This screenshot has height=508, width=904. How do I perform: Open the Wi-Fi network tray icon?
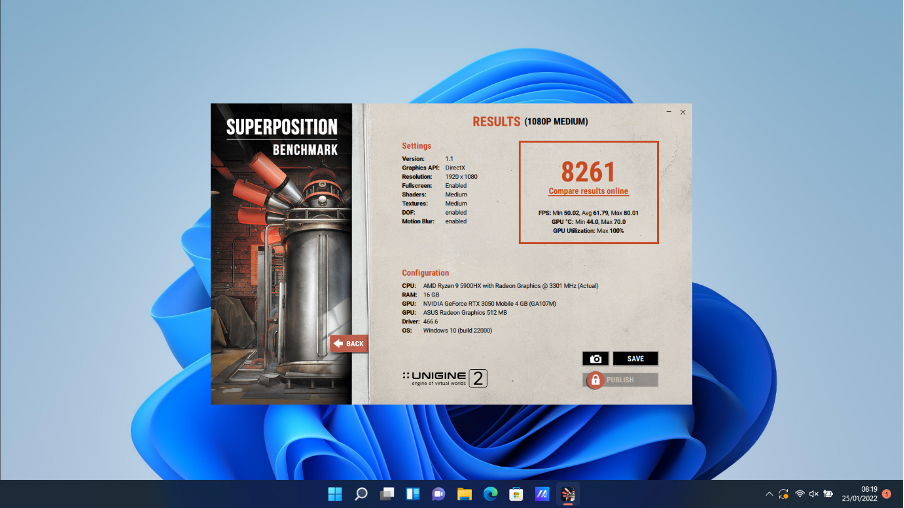pyautogui.click(x=800, y=494)
